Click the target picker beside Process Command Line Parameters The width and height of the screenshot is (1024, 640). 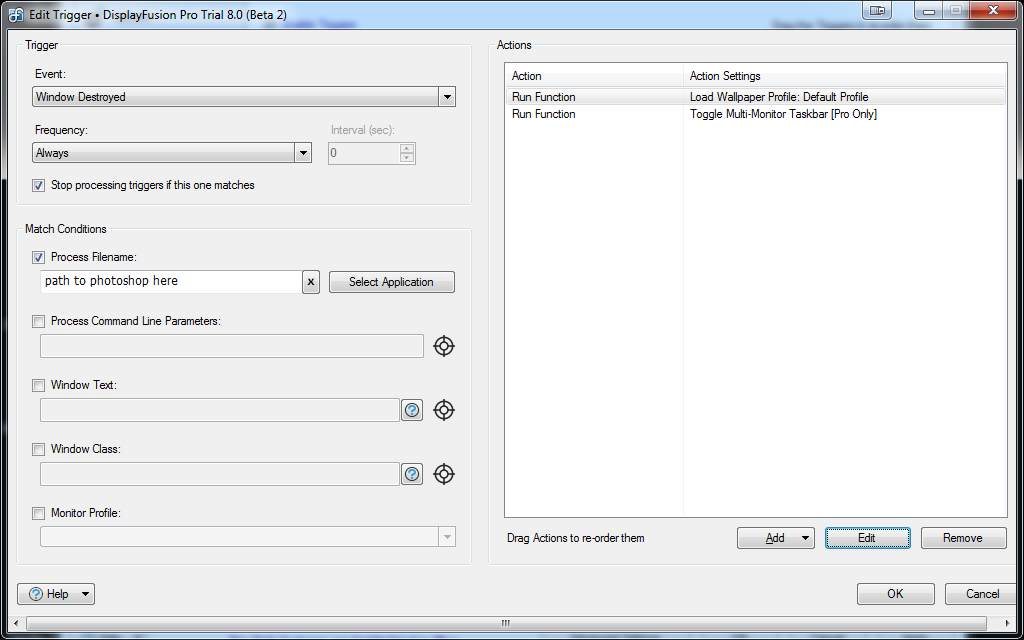tap(444, 346)
